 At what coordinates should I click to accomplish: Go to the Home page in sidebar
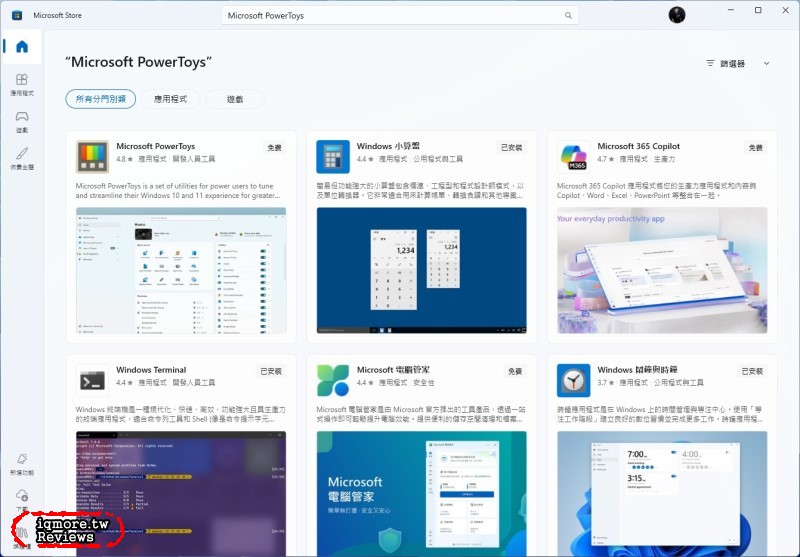22,47
